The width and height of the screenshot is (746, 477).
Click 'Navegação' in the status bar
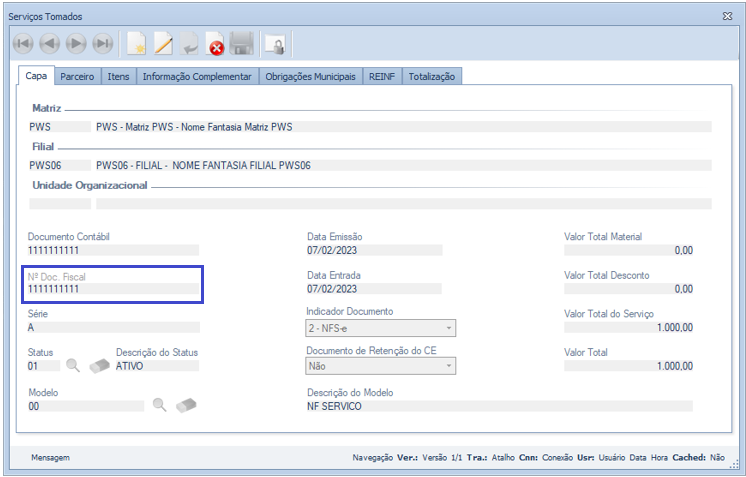coord(373,458)
